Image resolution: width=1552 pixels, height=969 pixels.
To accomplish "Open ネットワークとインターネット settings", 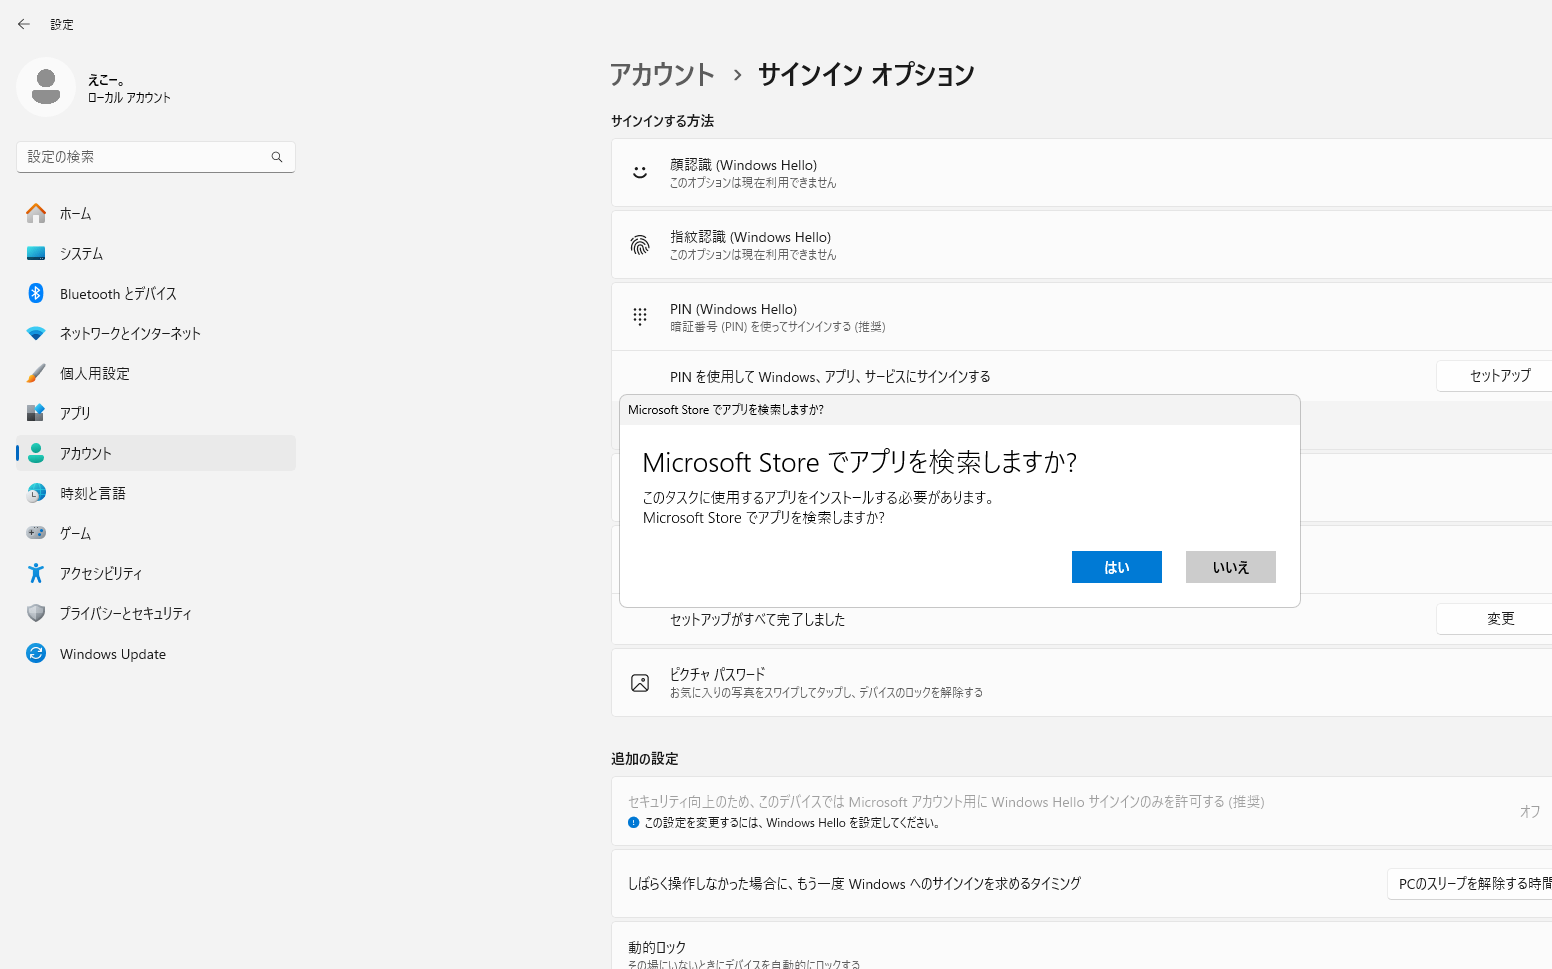I will coord(156,333).
